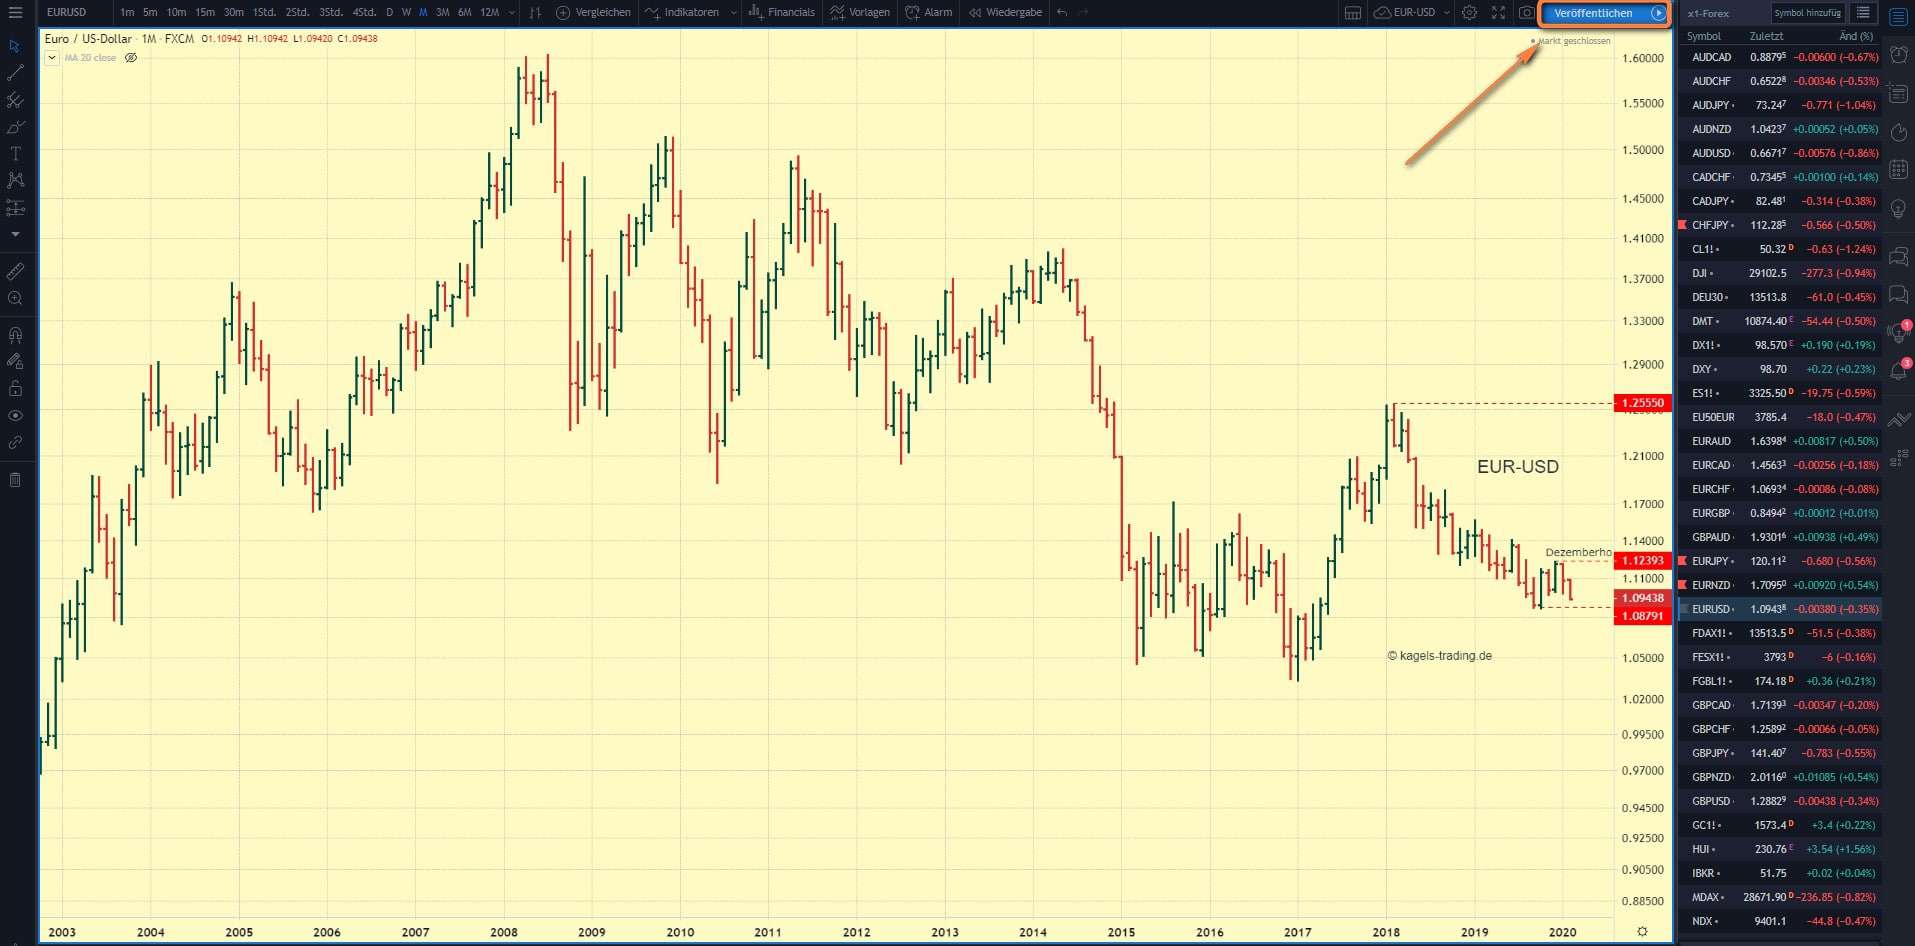Remove all drawings with the trash icon

pyautogui.click(x=16, y=479)
